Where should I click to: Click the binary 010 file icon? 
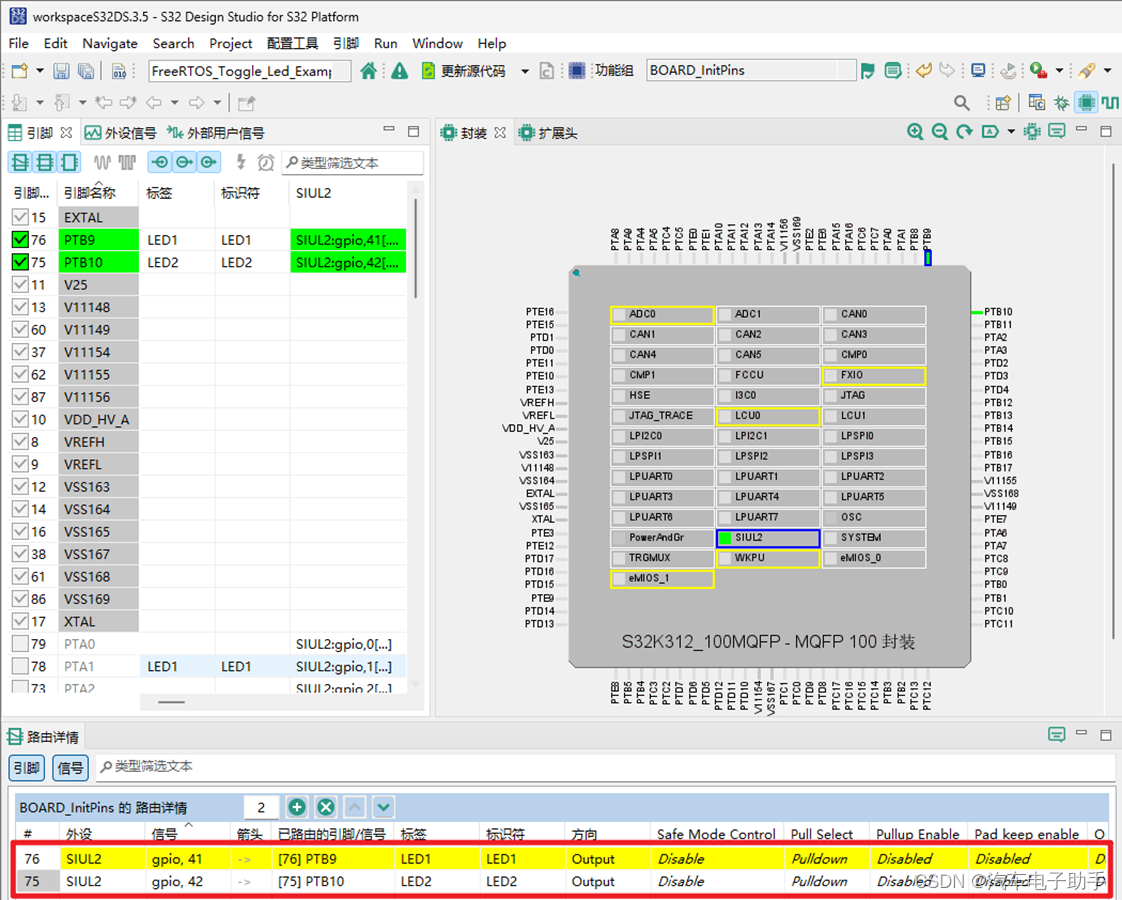[x=119, y=71]
